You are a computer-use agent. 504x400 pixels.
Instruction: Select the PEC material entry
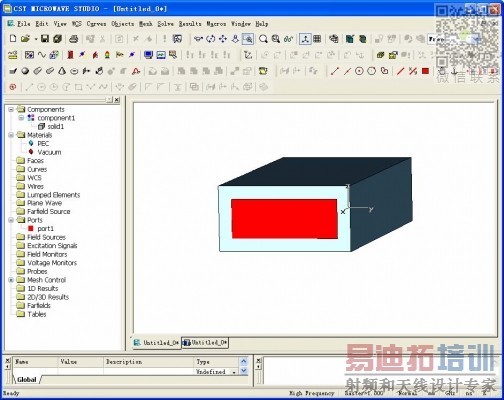43,144
